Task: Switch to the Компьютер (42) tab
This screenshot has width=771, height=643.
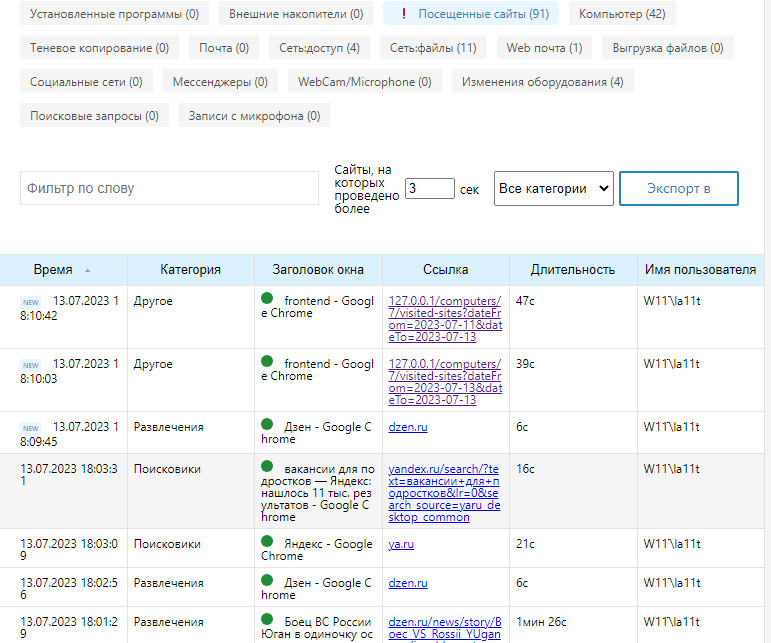Action: (x=622, y=14)
